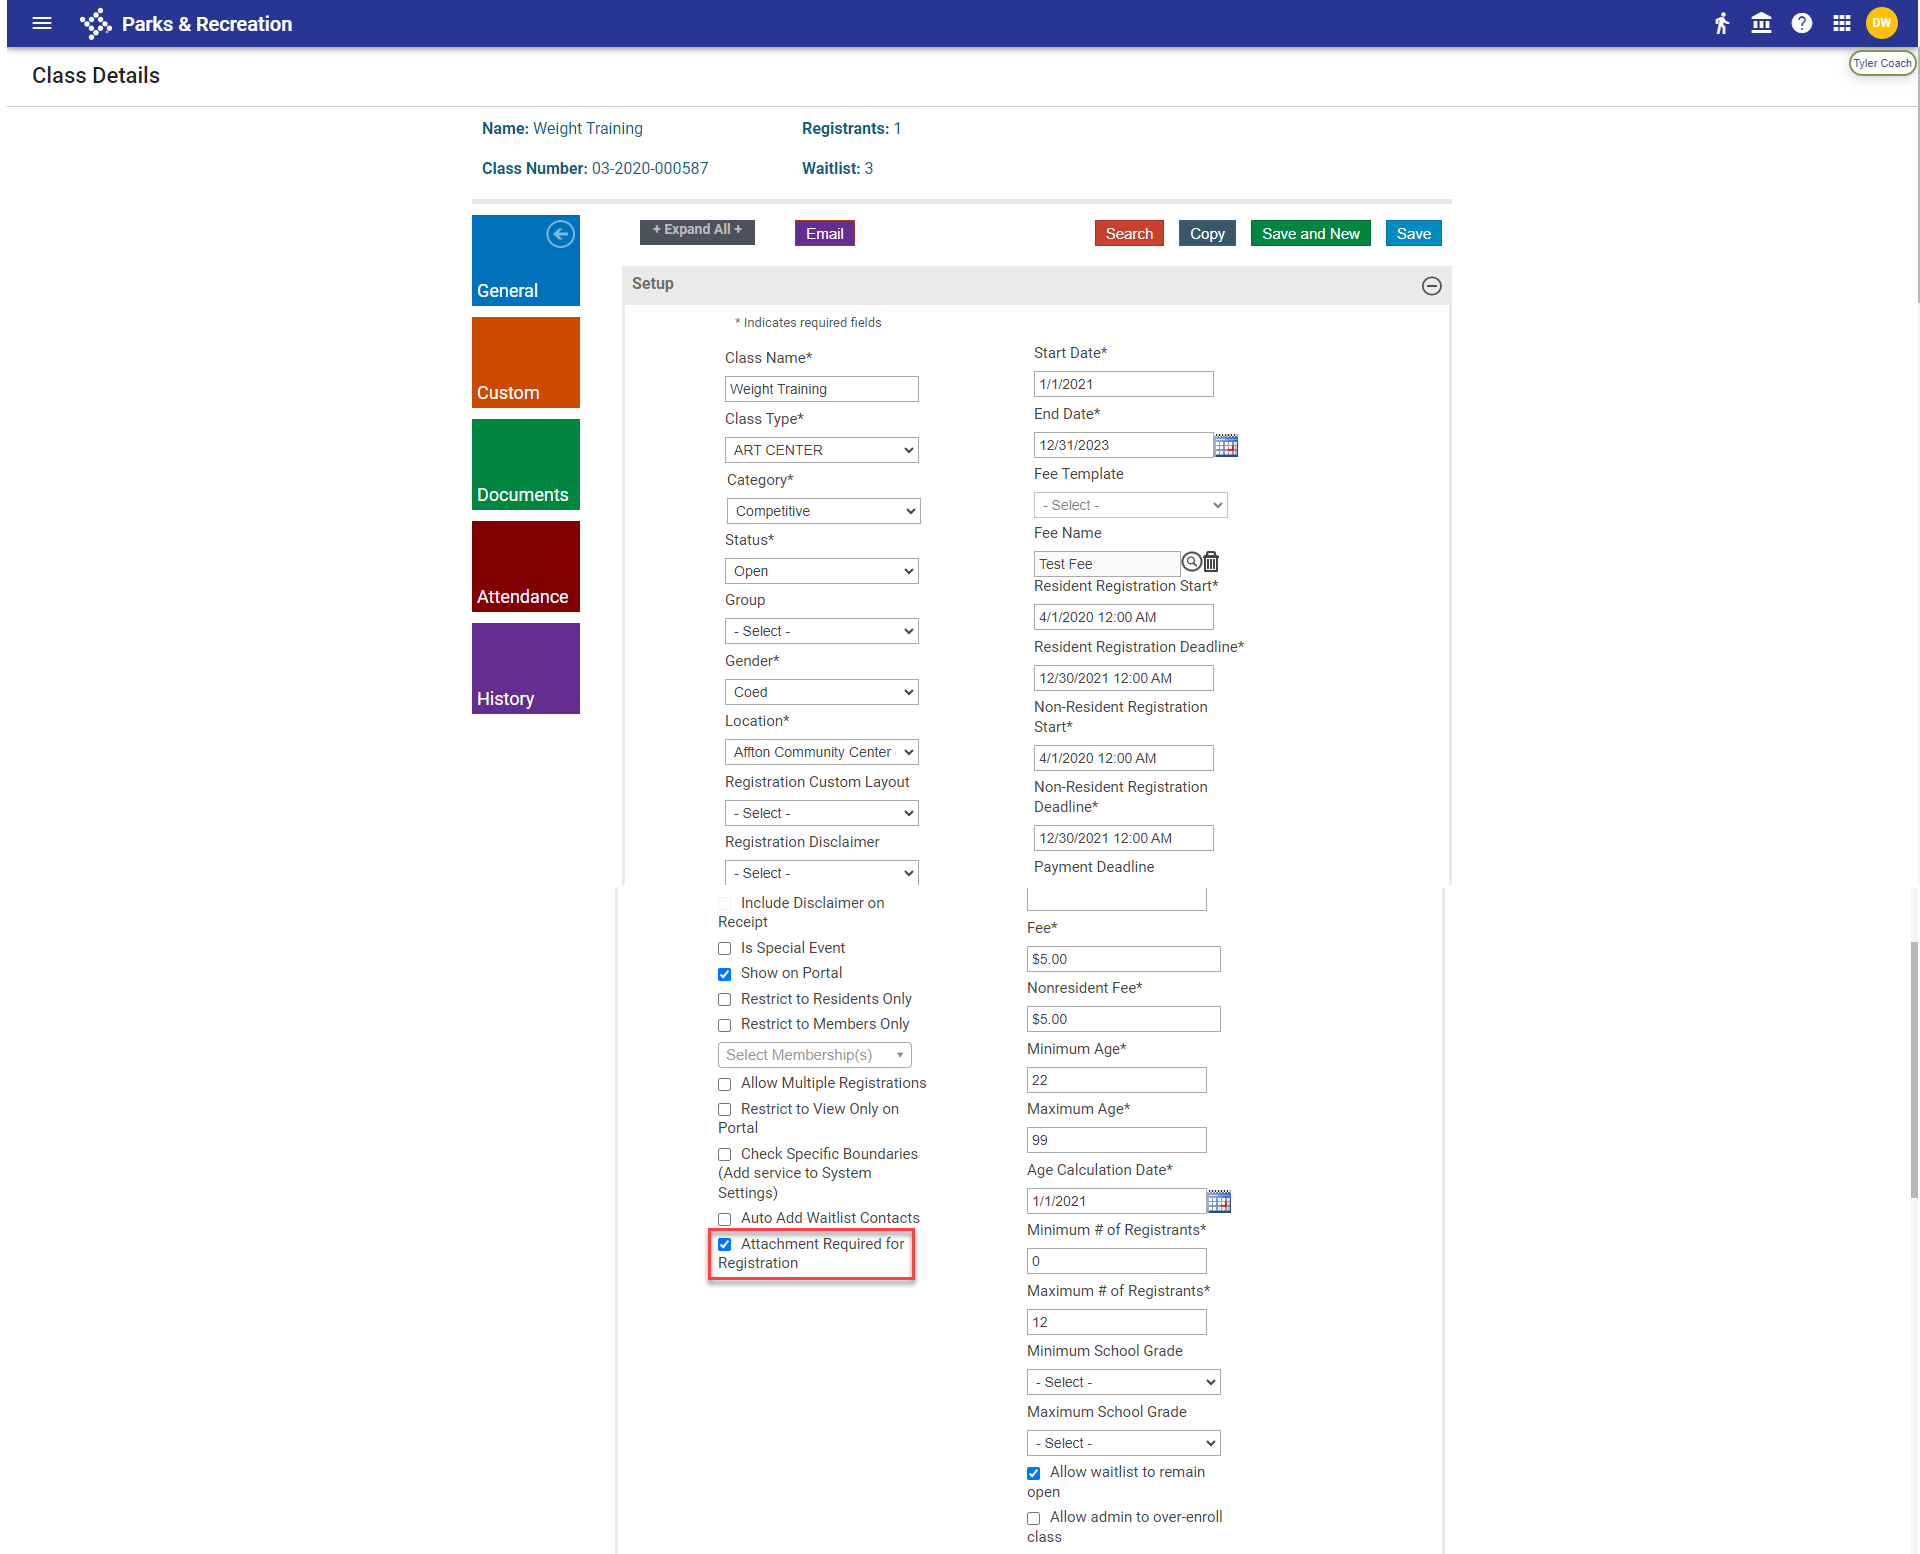
Task: Uncheck Show on Portal
Action: point(725,974)
